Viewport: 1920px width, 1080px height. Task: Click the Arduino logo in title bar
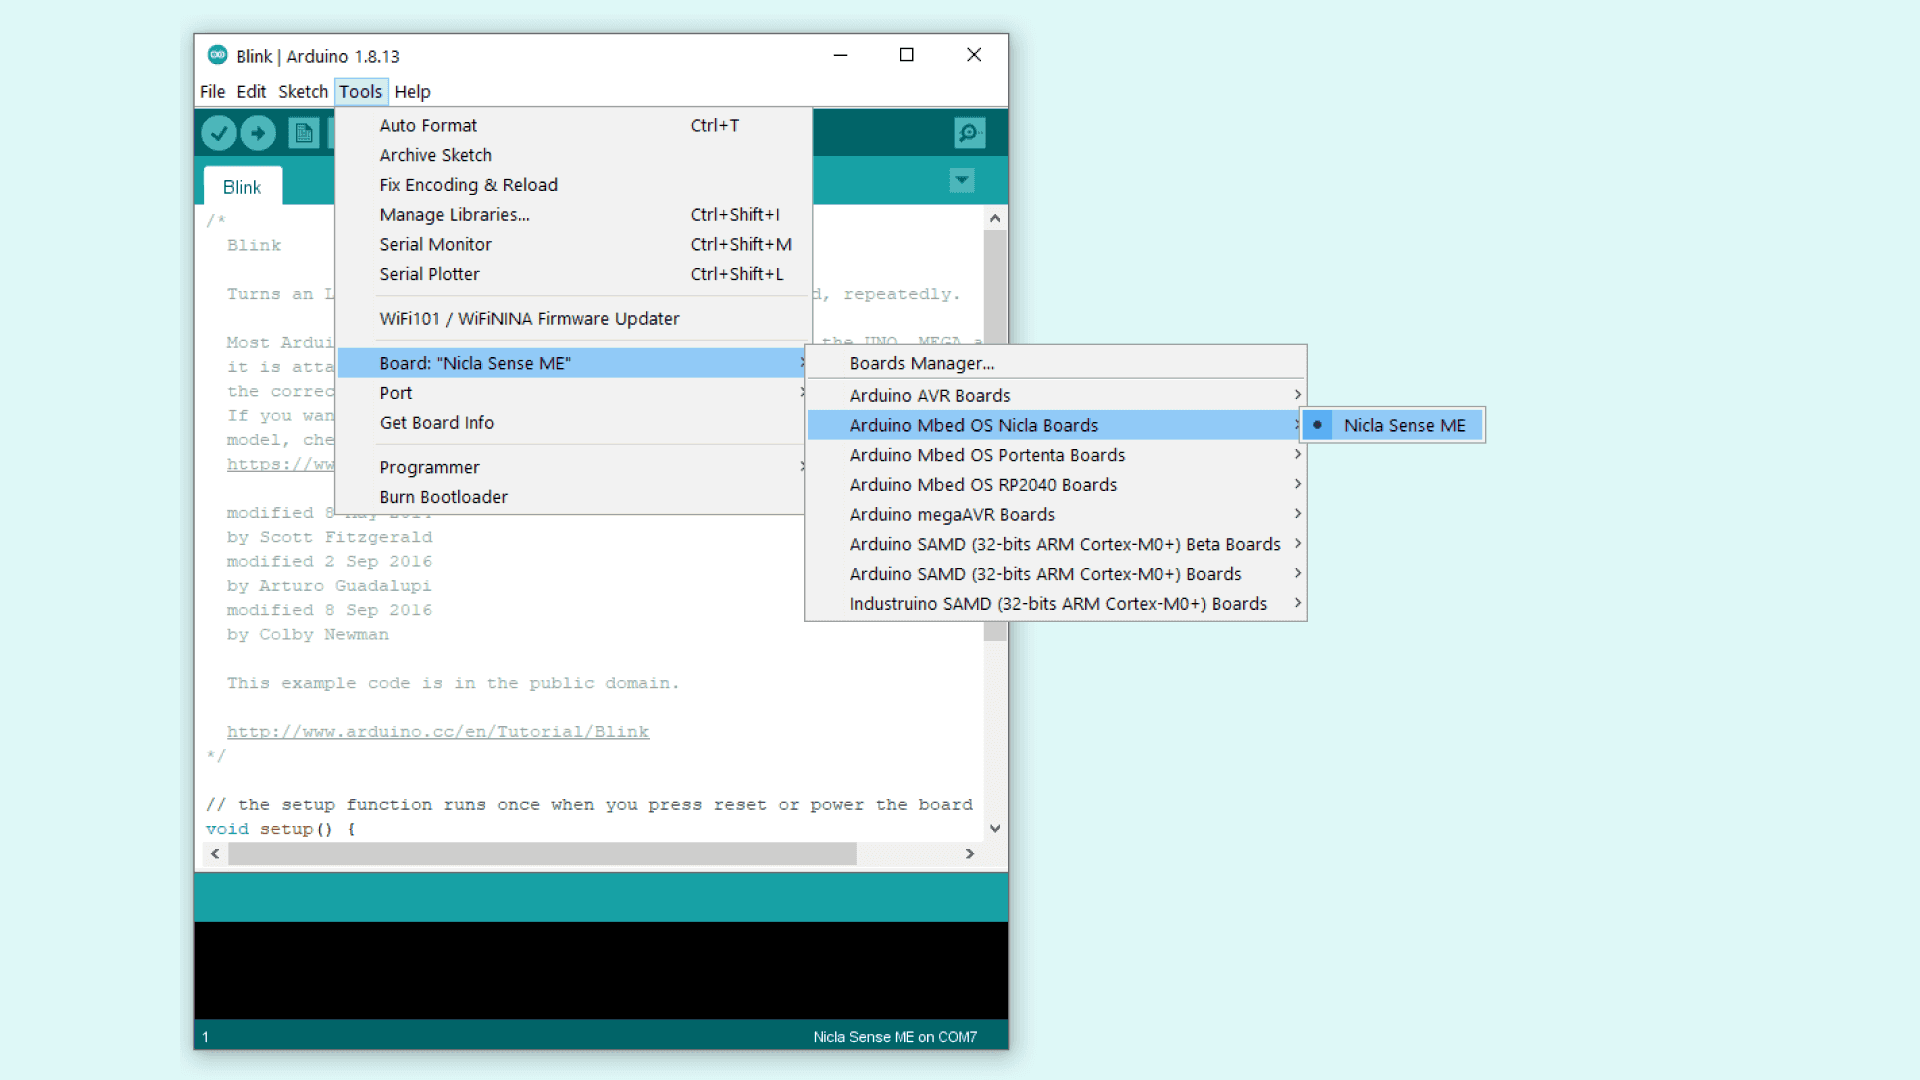(x=217, y=55)
